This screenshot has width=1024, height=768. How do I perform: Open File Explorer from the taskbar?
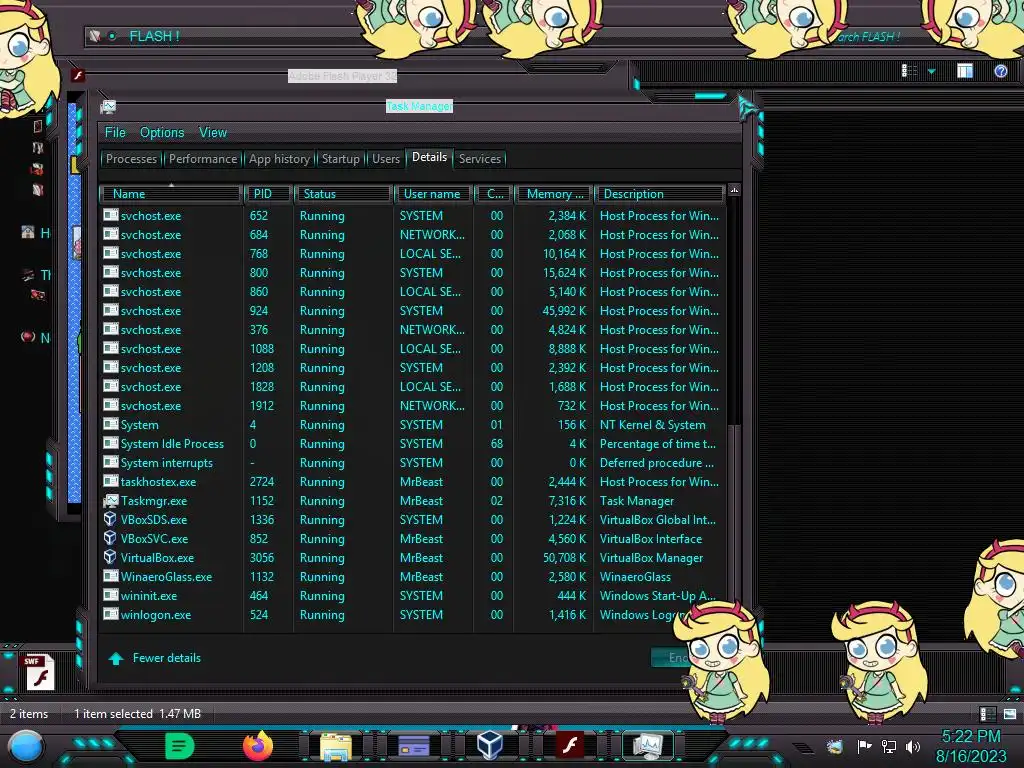(335, 746)
